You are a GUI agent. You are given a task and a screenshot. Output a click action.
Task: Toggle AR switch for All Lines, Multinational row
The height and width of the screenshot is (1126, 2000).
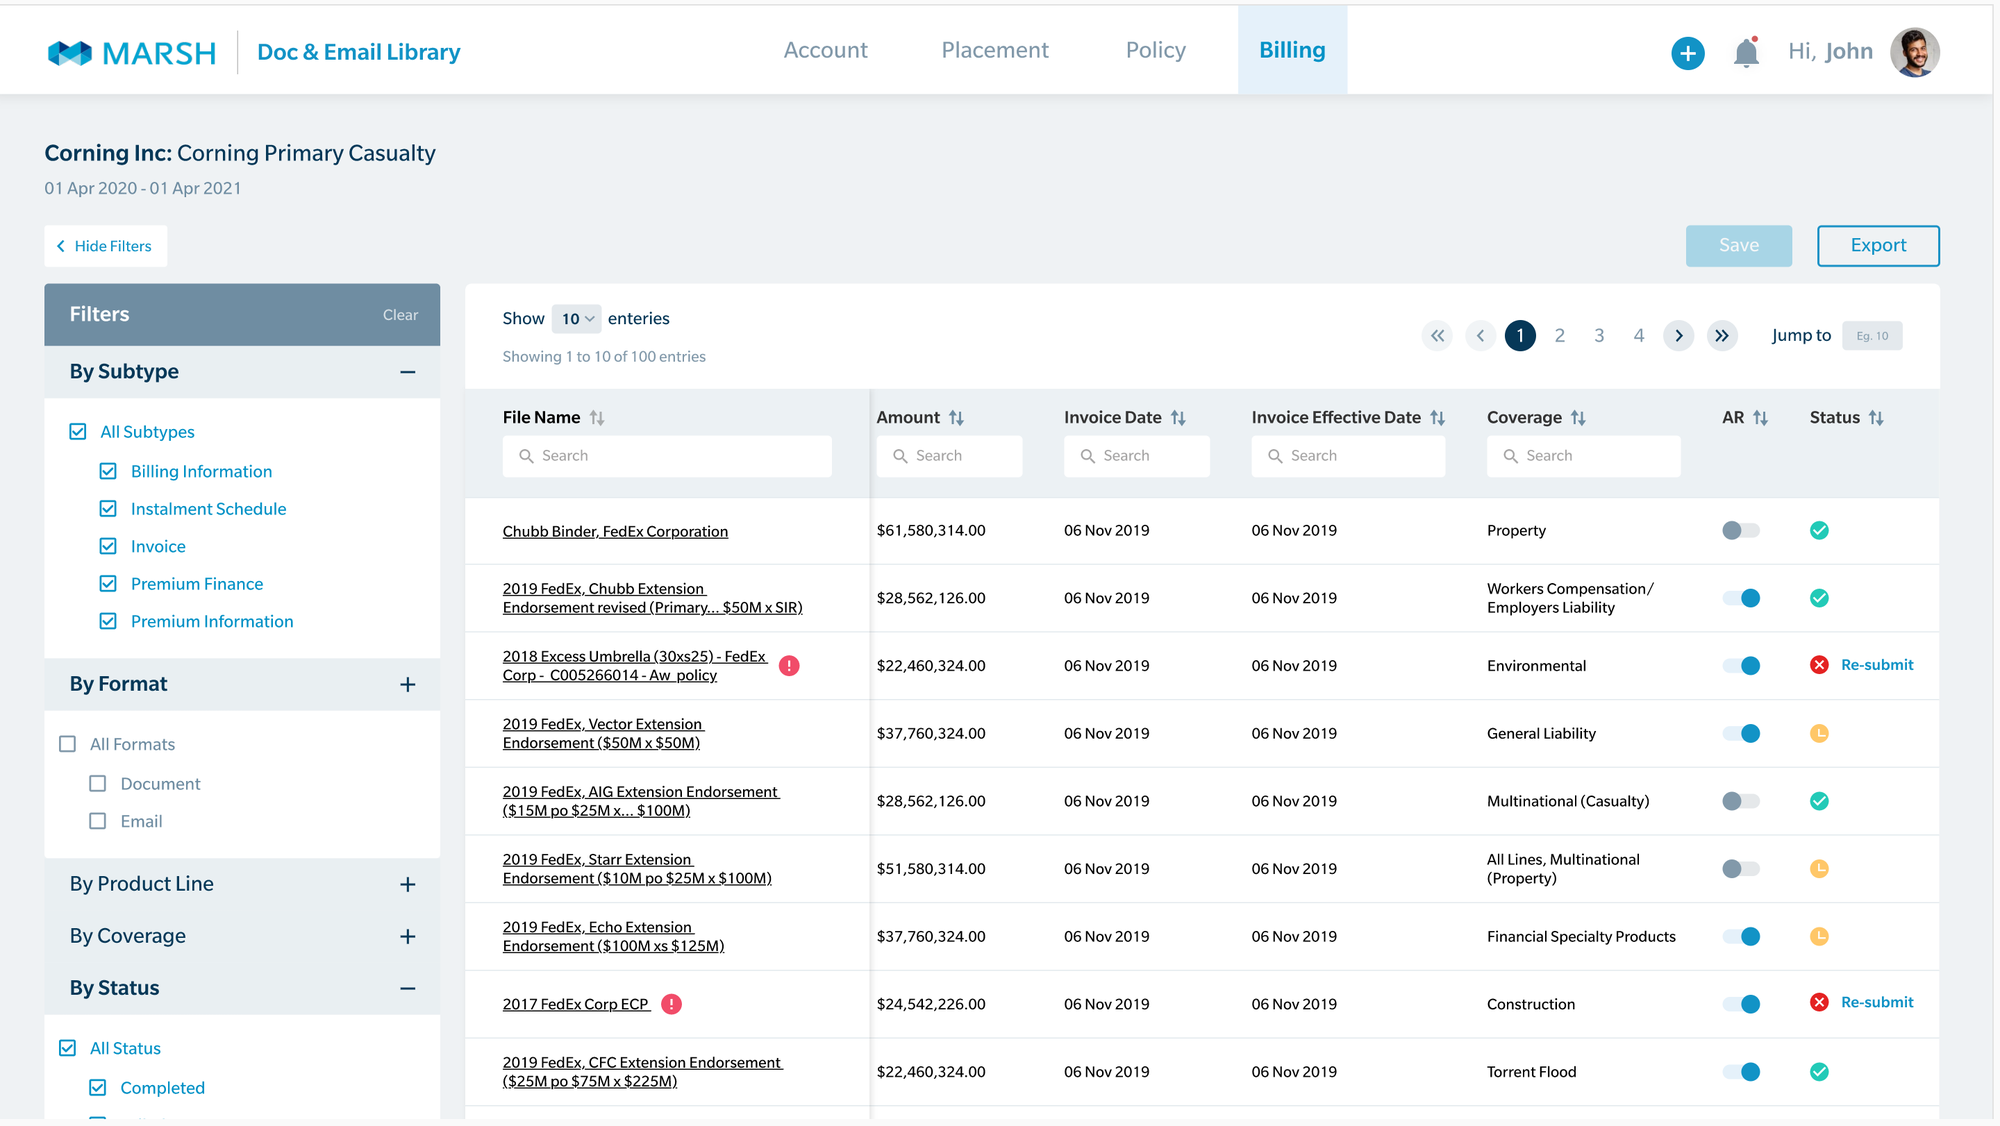(x=1741, y=869)
